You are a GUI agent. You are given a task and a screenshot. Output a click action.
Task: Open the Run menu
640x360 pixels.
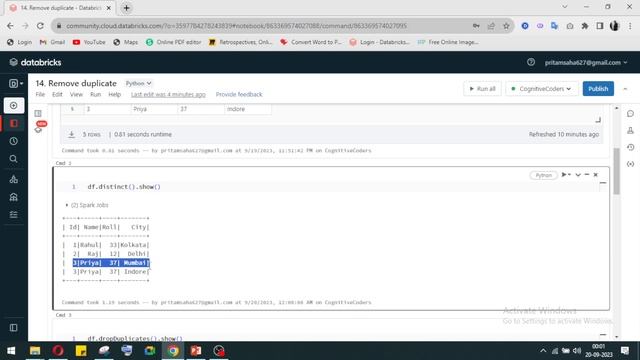[96, 94]
